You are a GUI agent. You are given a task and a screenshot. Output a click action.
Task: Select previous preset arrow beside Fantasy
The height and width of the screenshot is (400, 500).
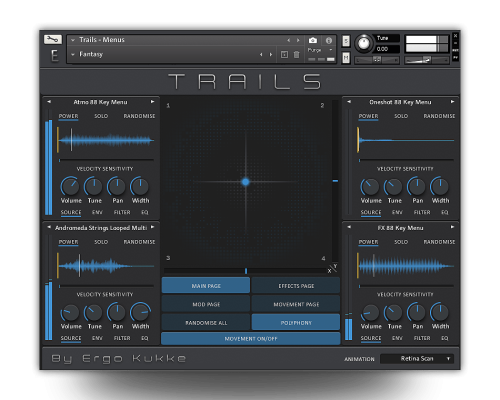[x=261, y=54]
